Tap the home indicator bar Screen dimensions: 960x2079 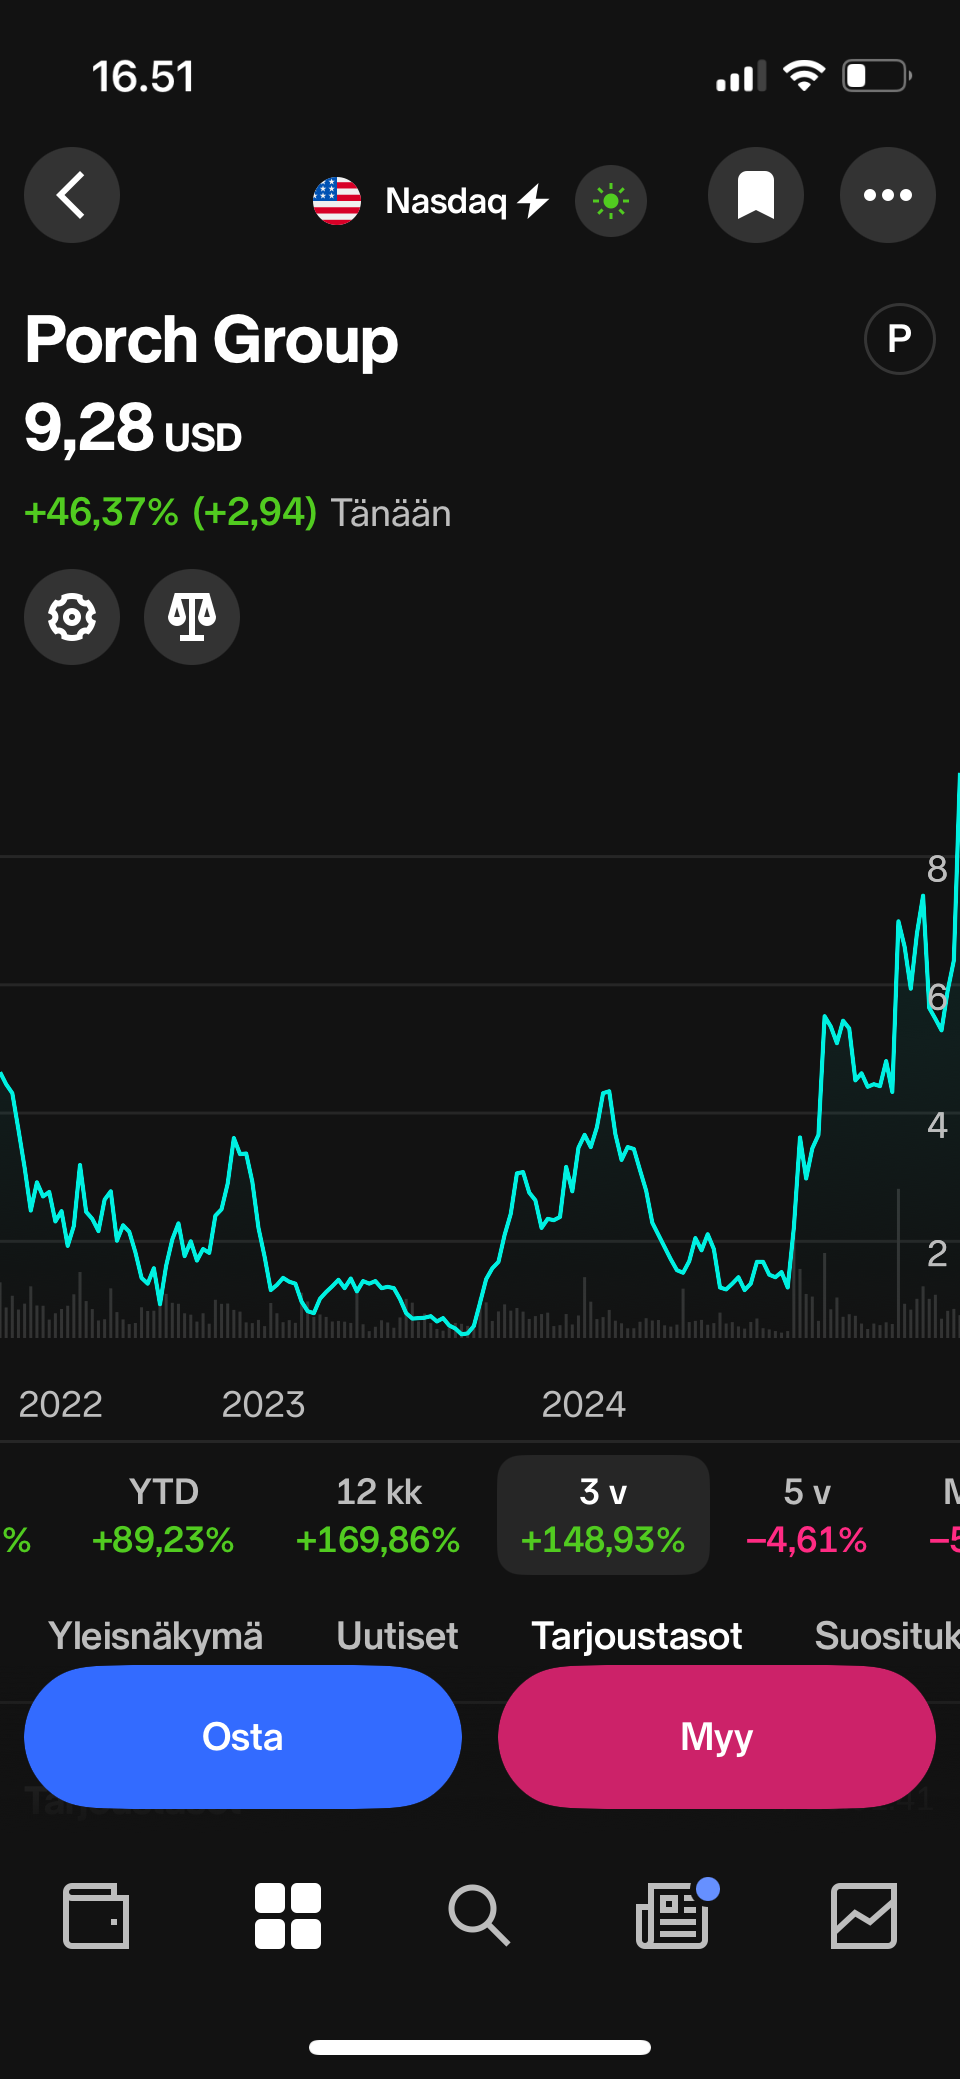click(x=480, y=2047)
